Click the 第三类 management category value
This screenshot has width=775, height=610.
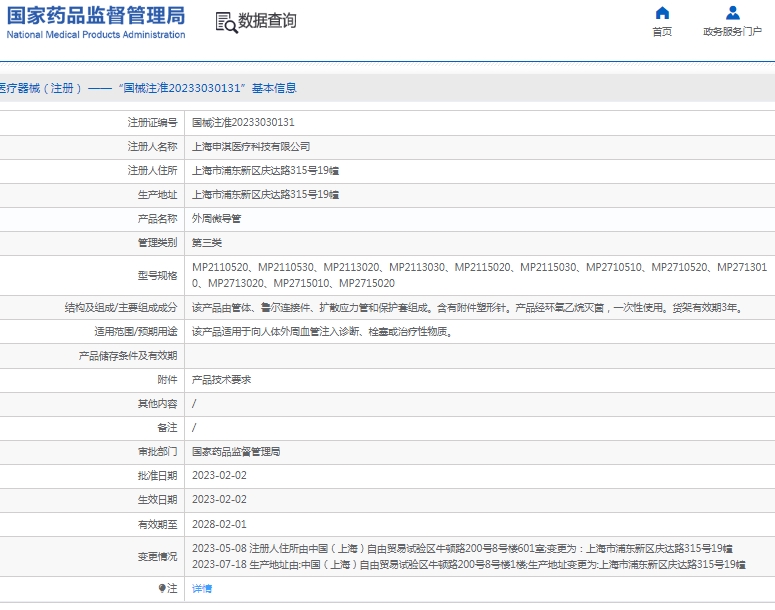(x=207, y=243)
